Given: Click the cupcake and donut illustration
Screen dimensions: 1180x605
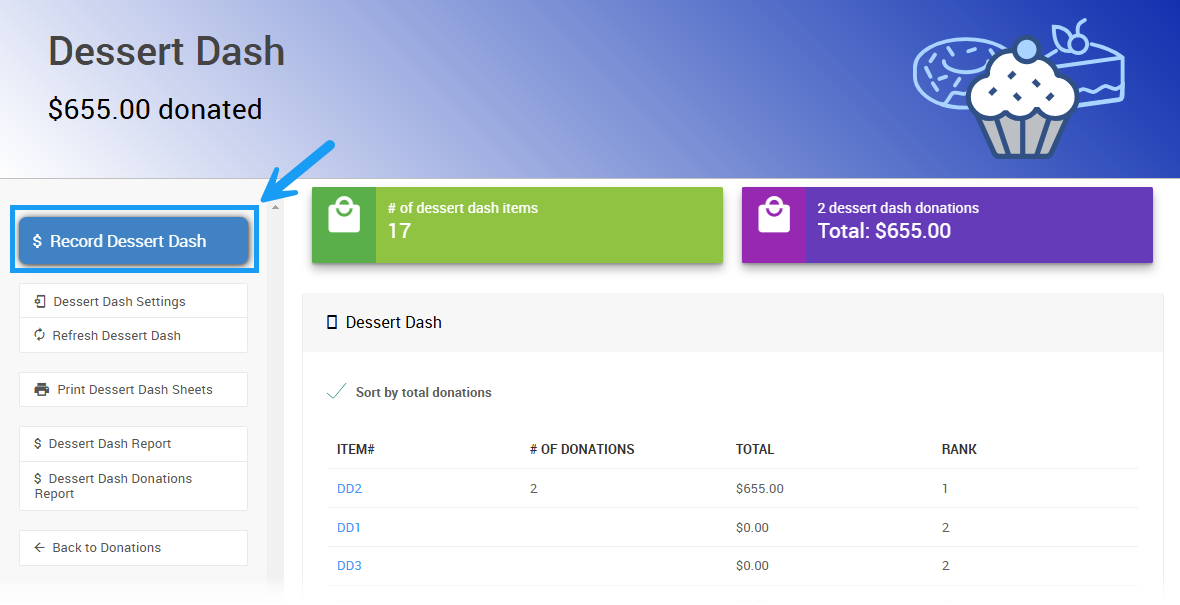Looking at the screenshot, I should pyautogui.click(x=1018, y=89).
